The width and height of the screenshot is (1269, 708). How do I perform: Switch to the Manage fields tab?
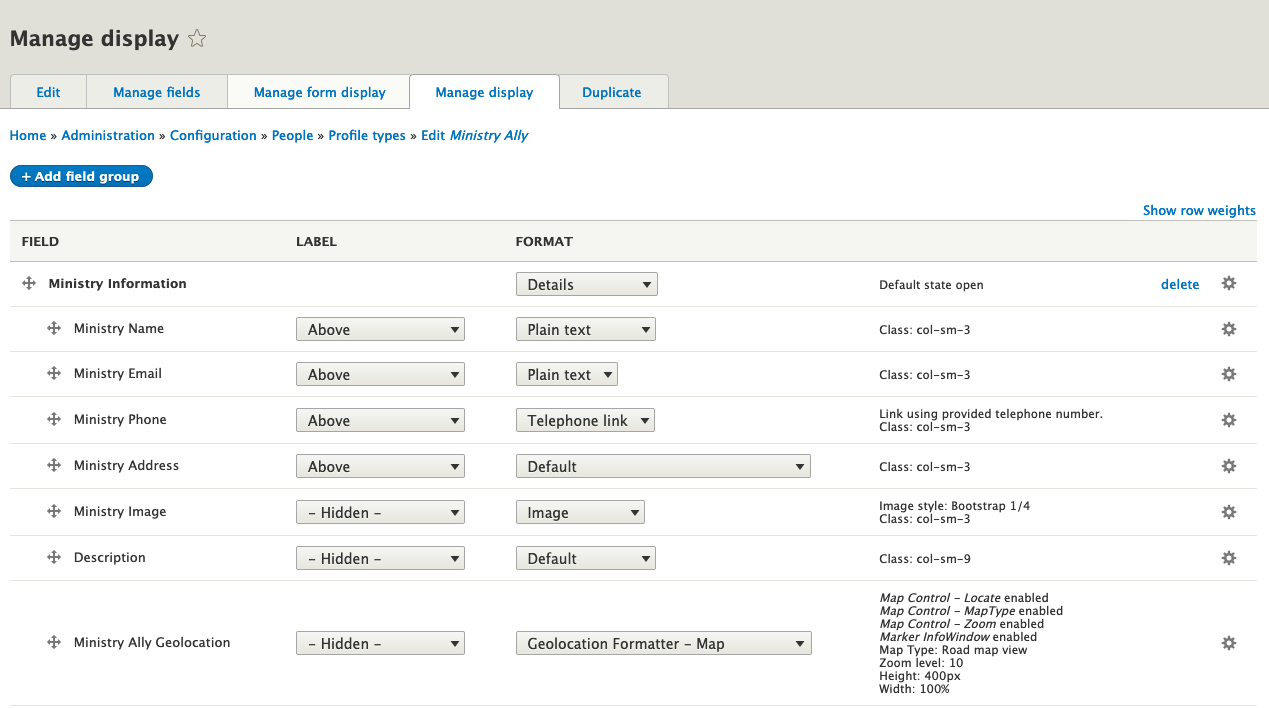(156, 92)
